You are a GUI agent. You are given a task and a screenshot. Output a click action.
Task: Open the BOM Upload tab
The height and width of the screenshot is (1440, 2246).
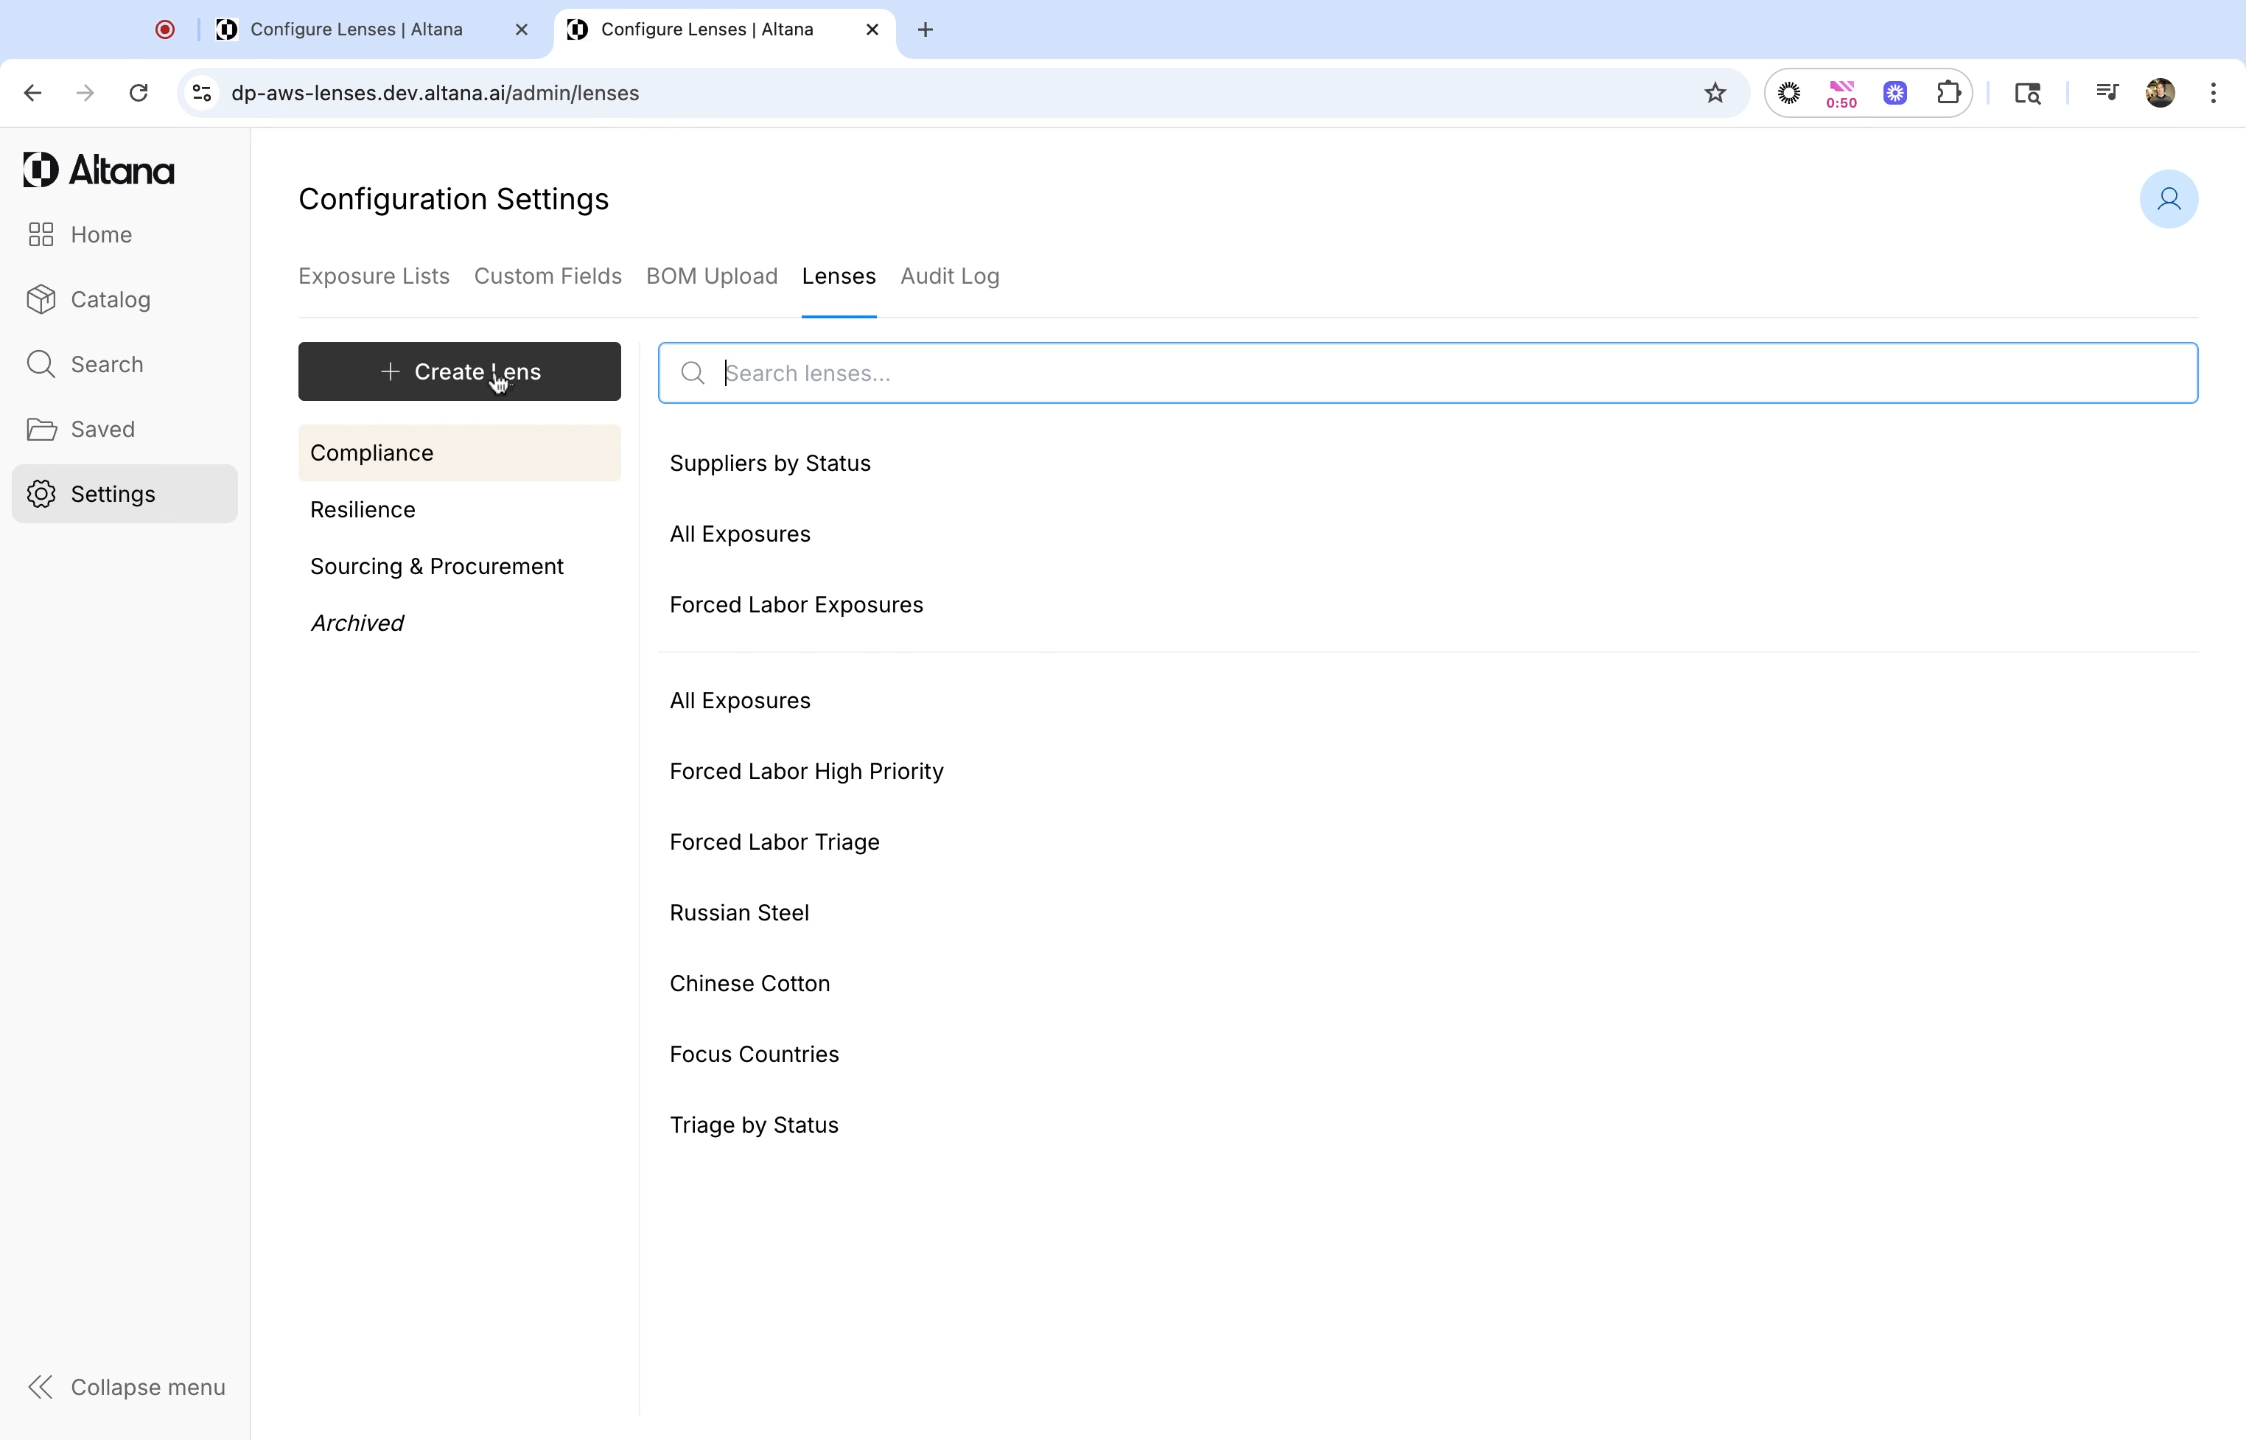(x=711, y=276)
